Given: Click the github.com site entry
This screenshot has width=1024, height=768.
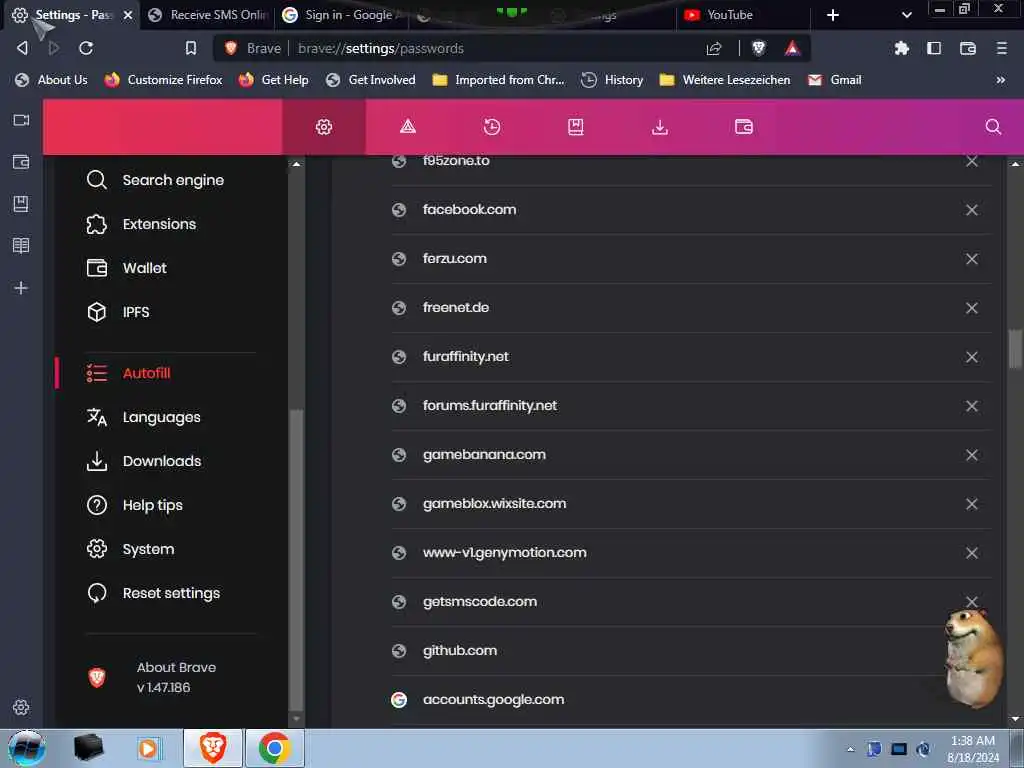Looking at the screenshot, I should click(x=460, y=650).
